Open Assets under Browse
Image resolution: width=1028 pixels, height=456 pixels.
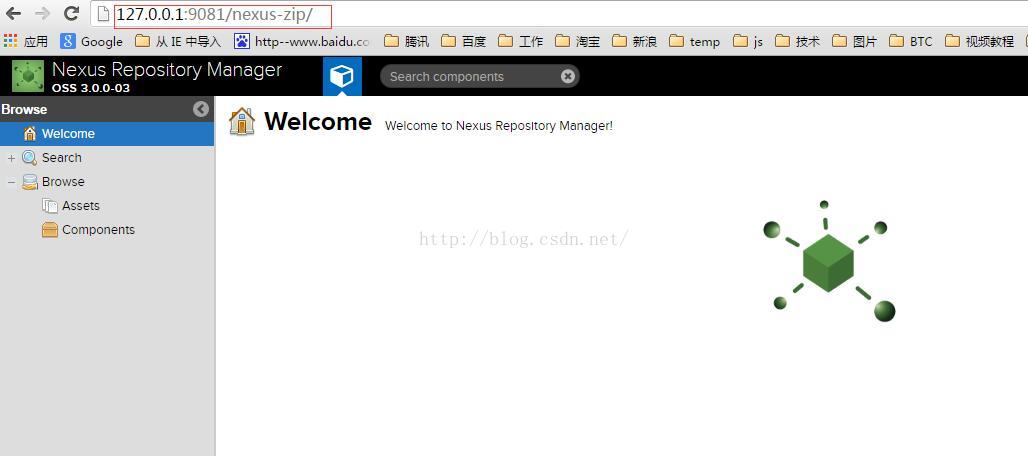81,206
